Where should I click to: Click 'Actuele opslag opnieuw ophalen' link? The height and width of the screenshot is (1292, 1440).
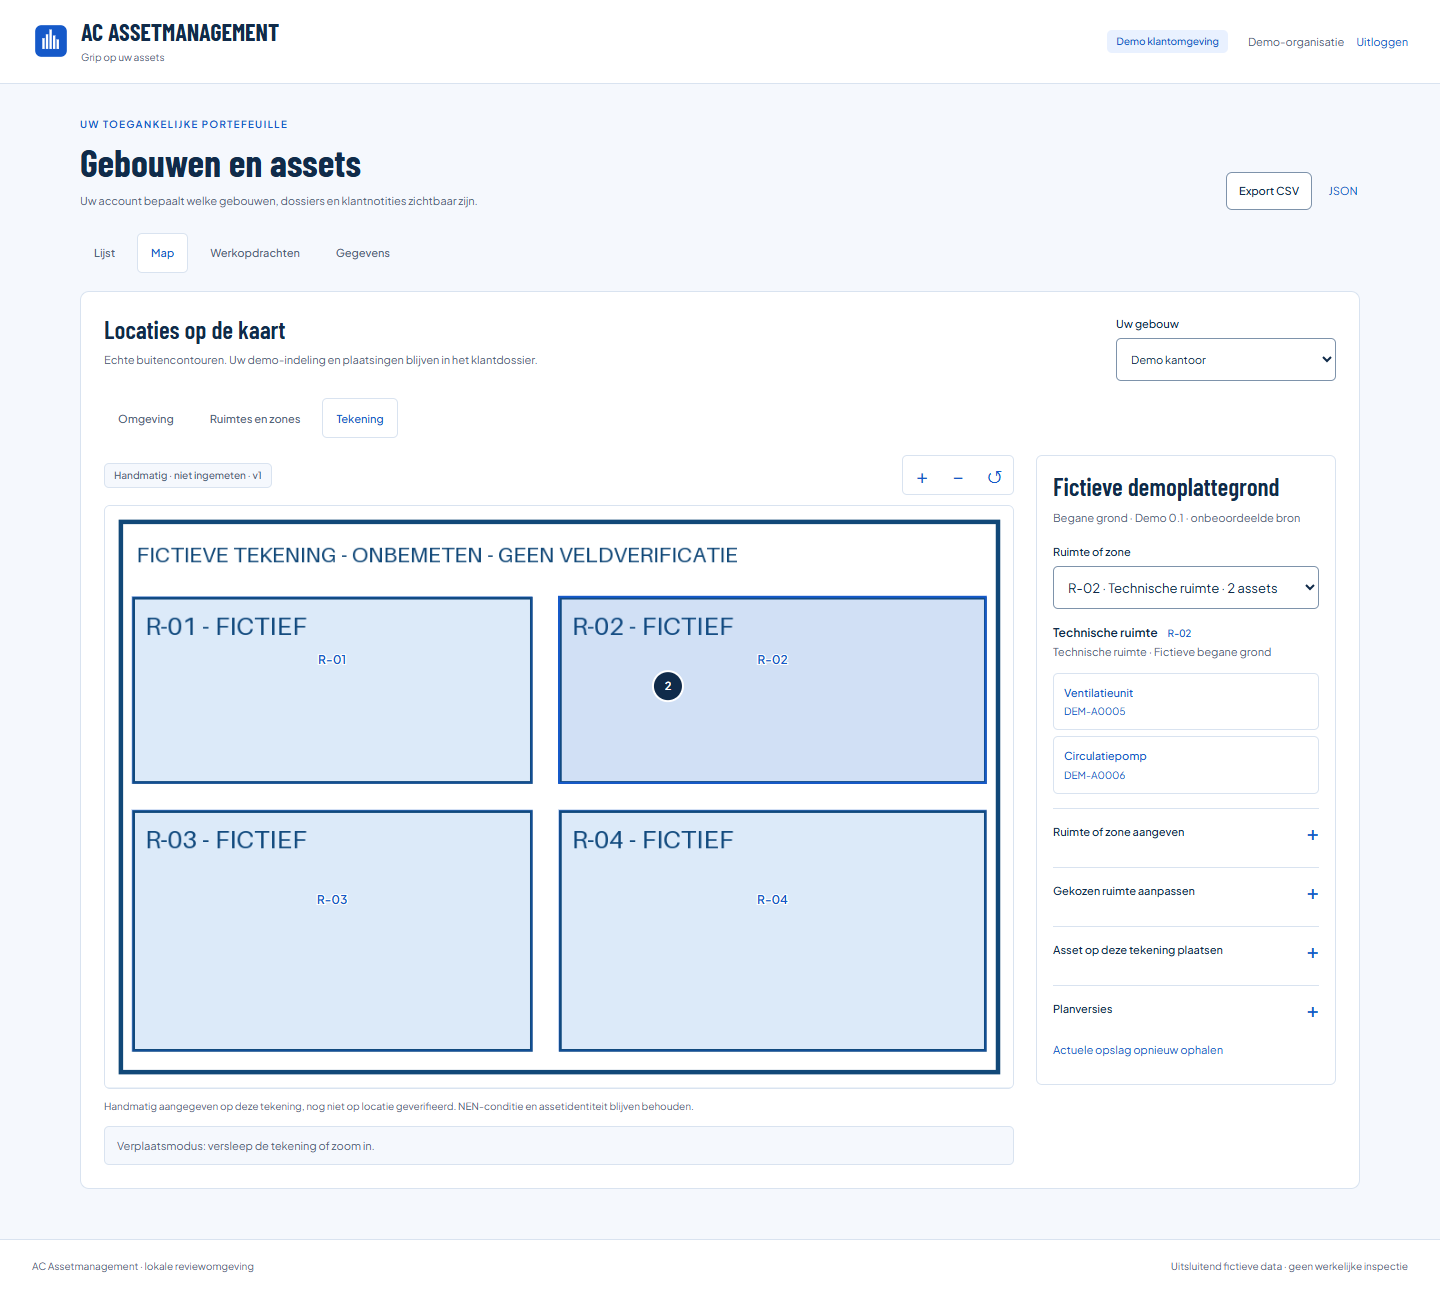pos(1138,1050)
